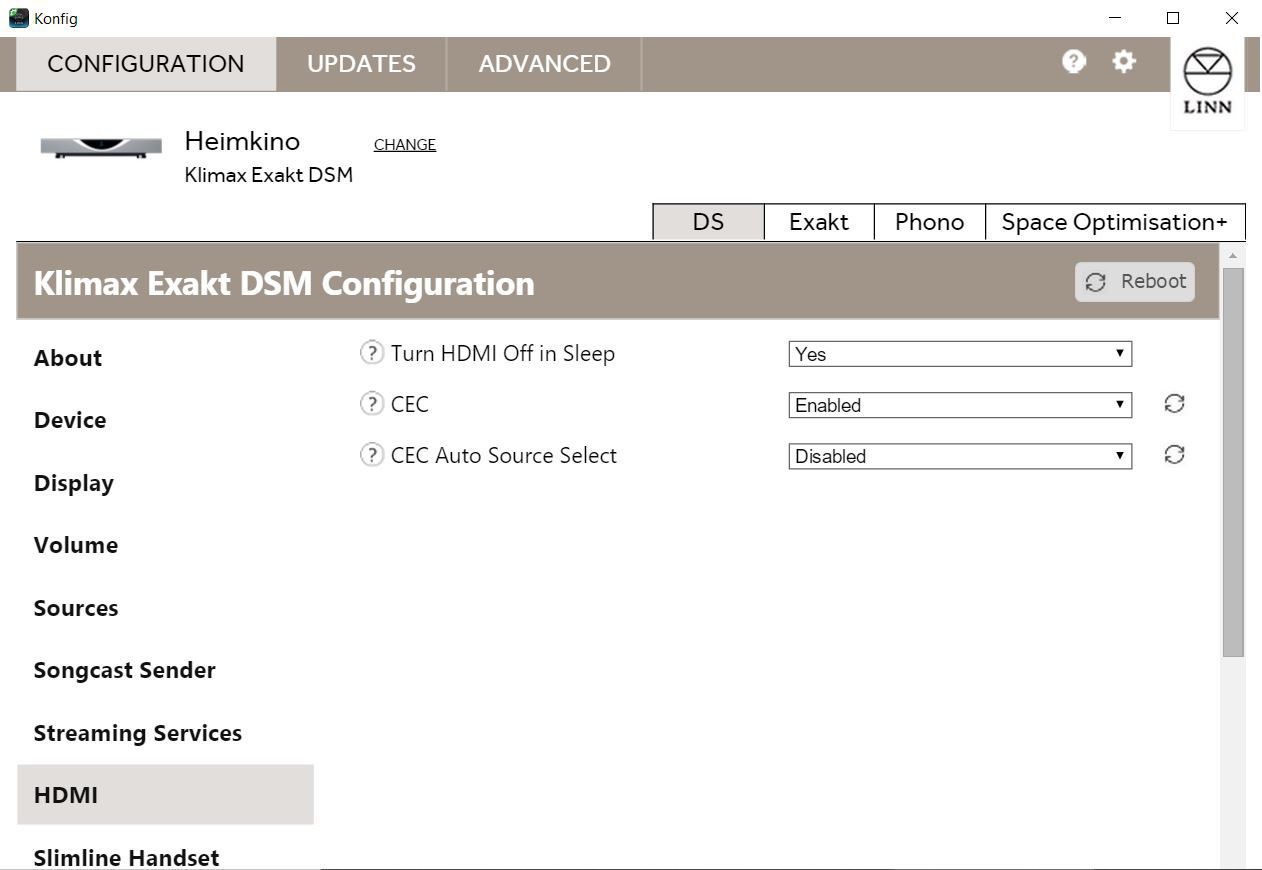The width and height of the screenshot is (1262, 870).
Task: Click the Linn logo
Action: [x=1207, y=82]
